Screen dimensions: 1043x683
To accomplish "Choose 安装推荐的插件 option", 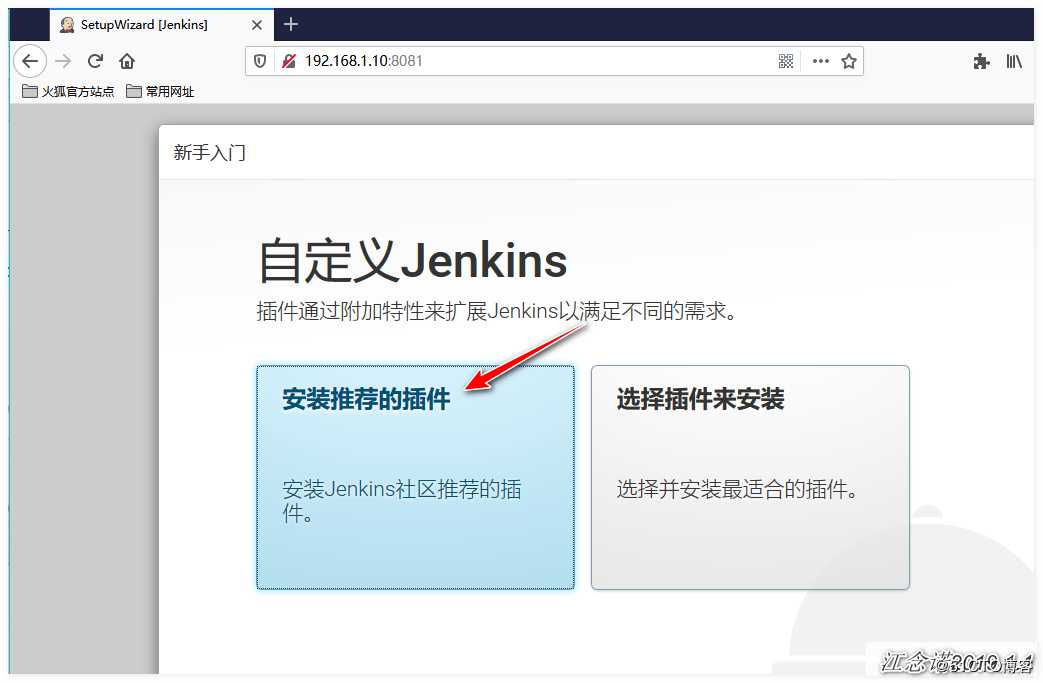I will coord(415,477).
